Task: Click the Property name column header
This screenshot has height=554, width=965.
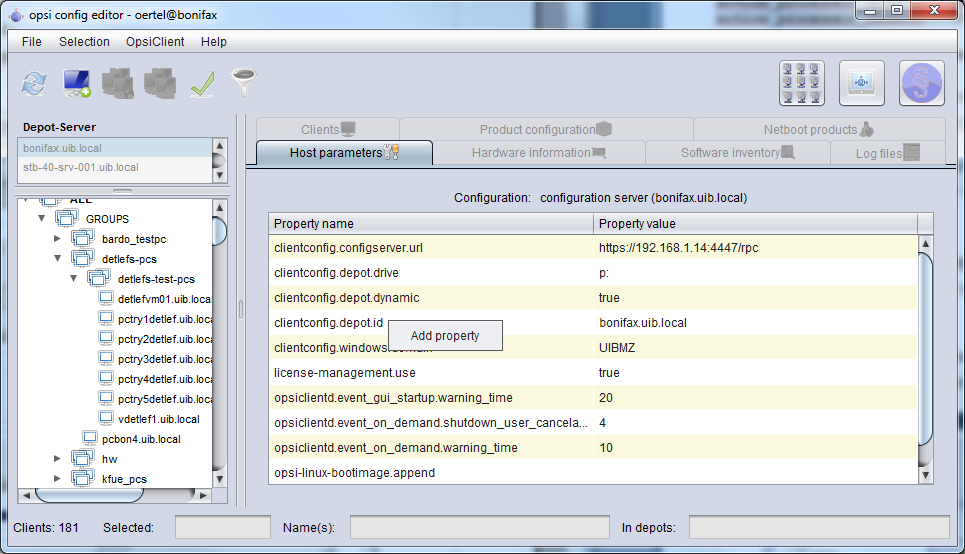Action: pyautogui.click(x=431, y=223)
